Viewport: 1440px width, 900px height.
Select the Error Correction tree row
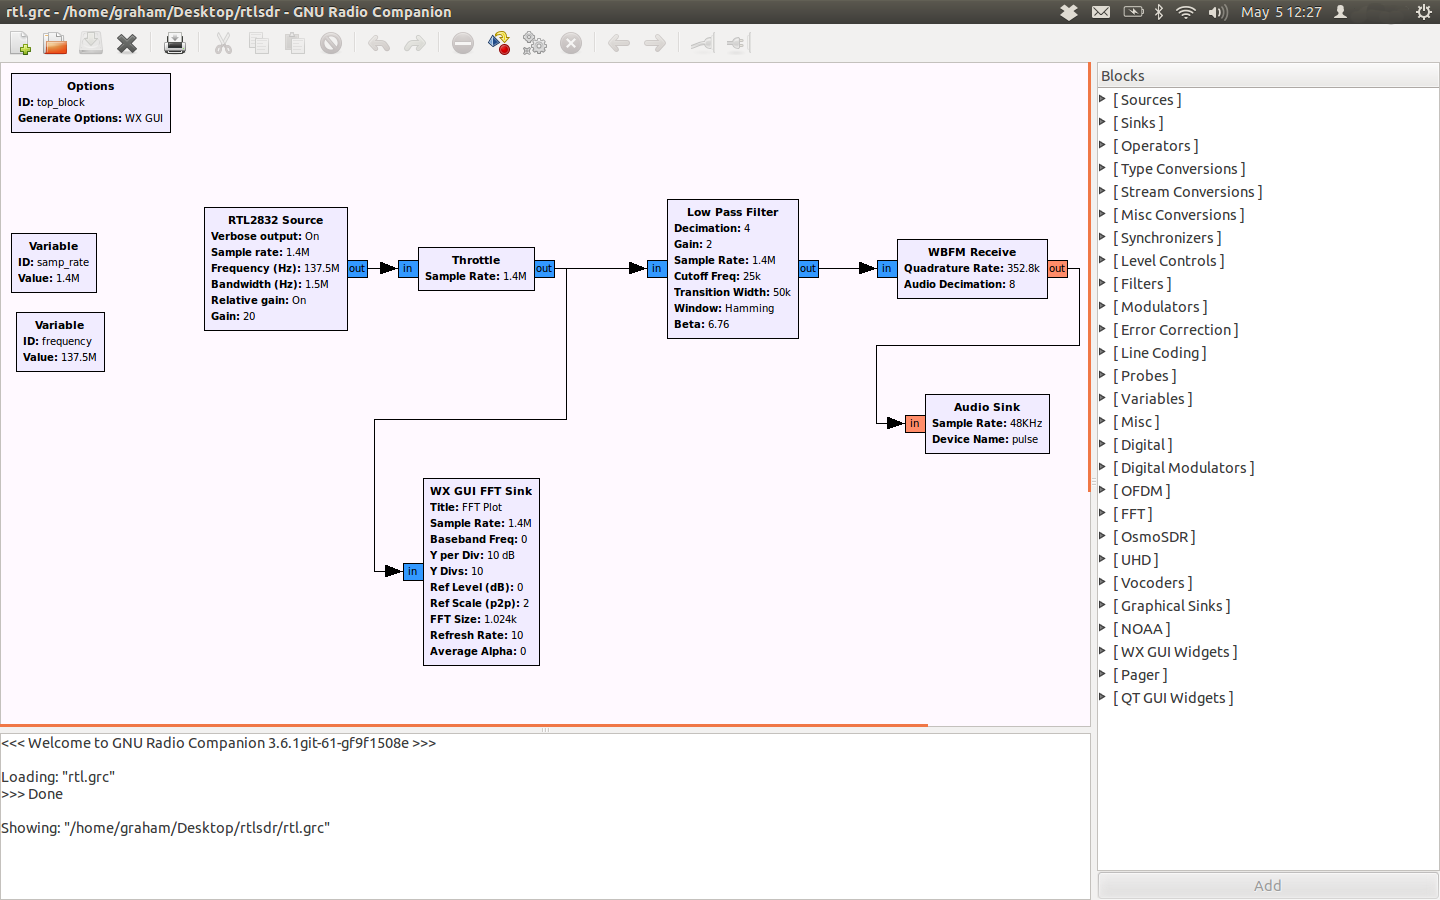coord(1268,330)
